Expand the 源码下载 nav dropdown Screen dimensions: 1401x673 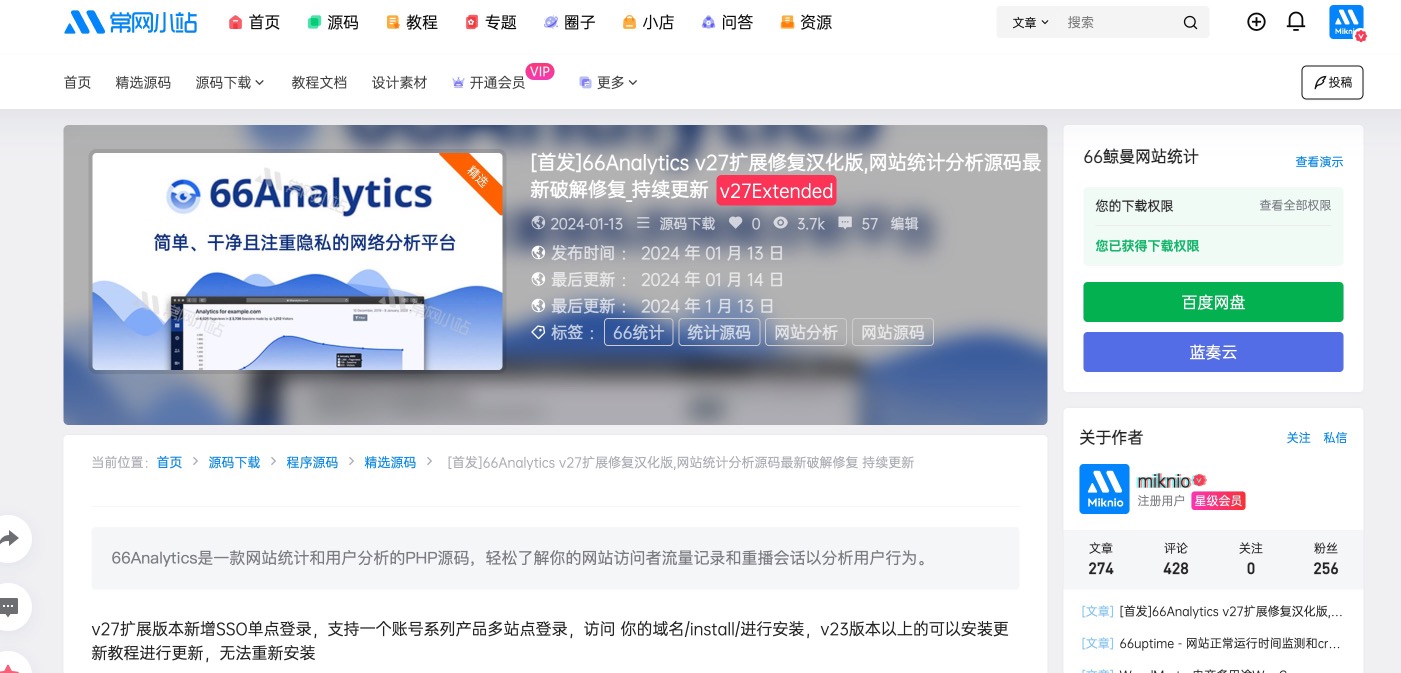tap(230, 83)
